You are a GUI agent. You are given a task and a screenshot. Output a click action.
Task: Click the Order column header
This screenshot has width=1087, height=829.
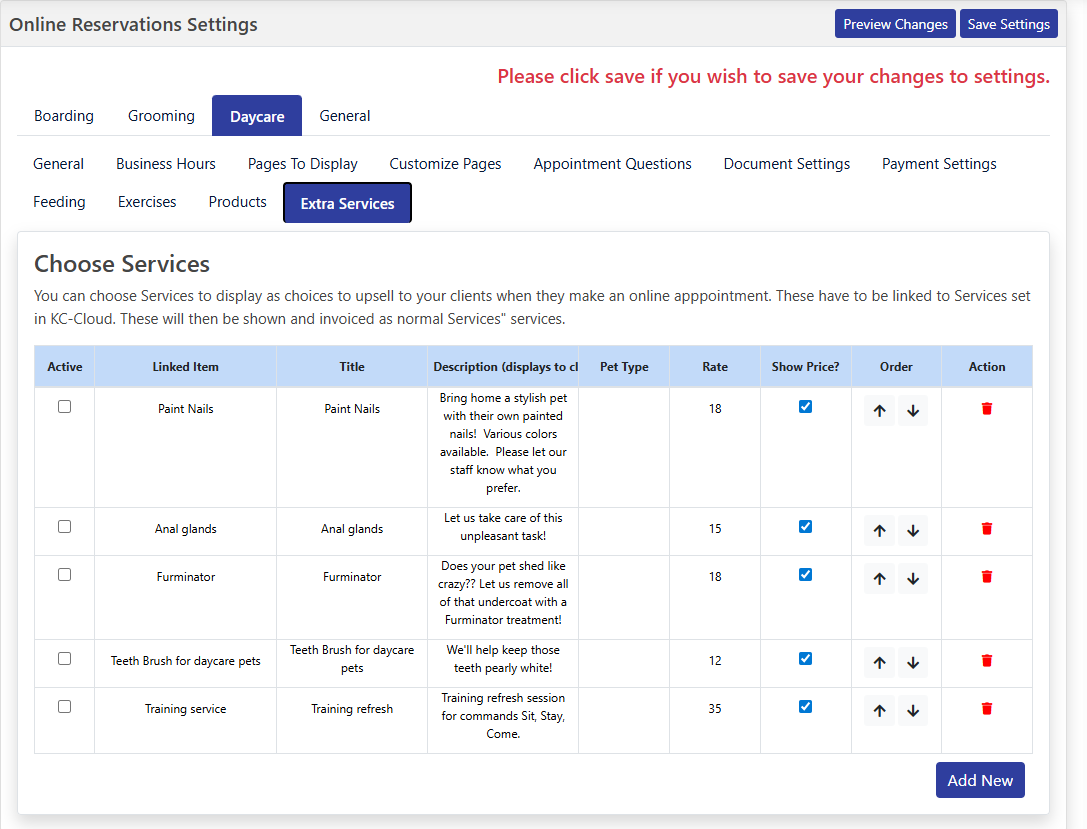click(x=896, y=367)
